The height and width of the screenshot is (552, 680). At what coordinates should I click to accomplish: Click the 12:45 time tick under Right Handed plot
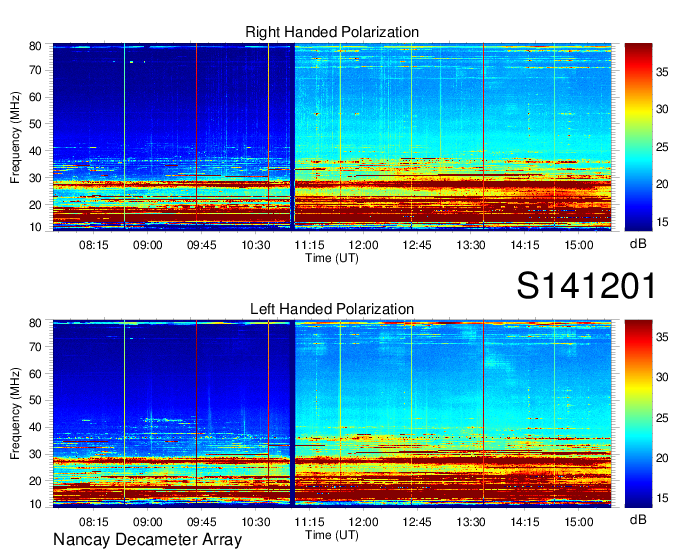(x=417, y=245)
